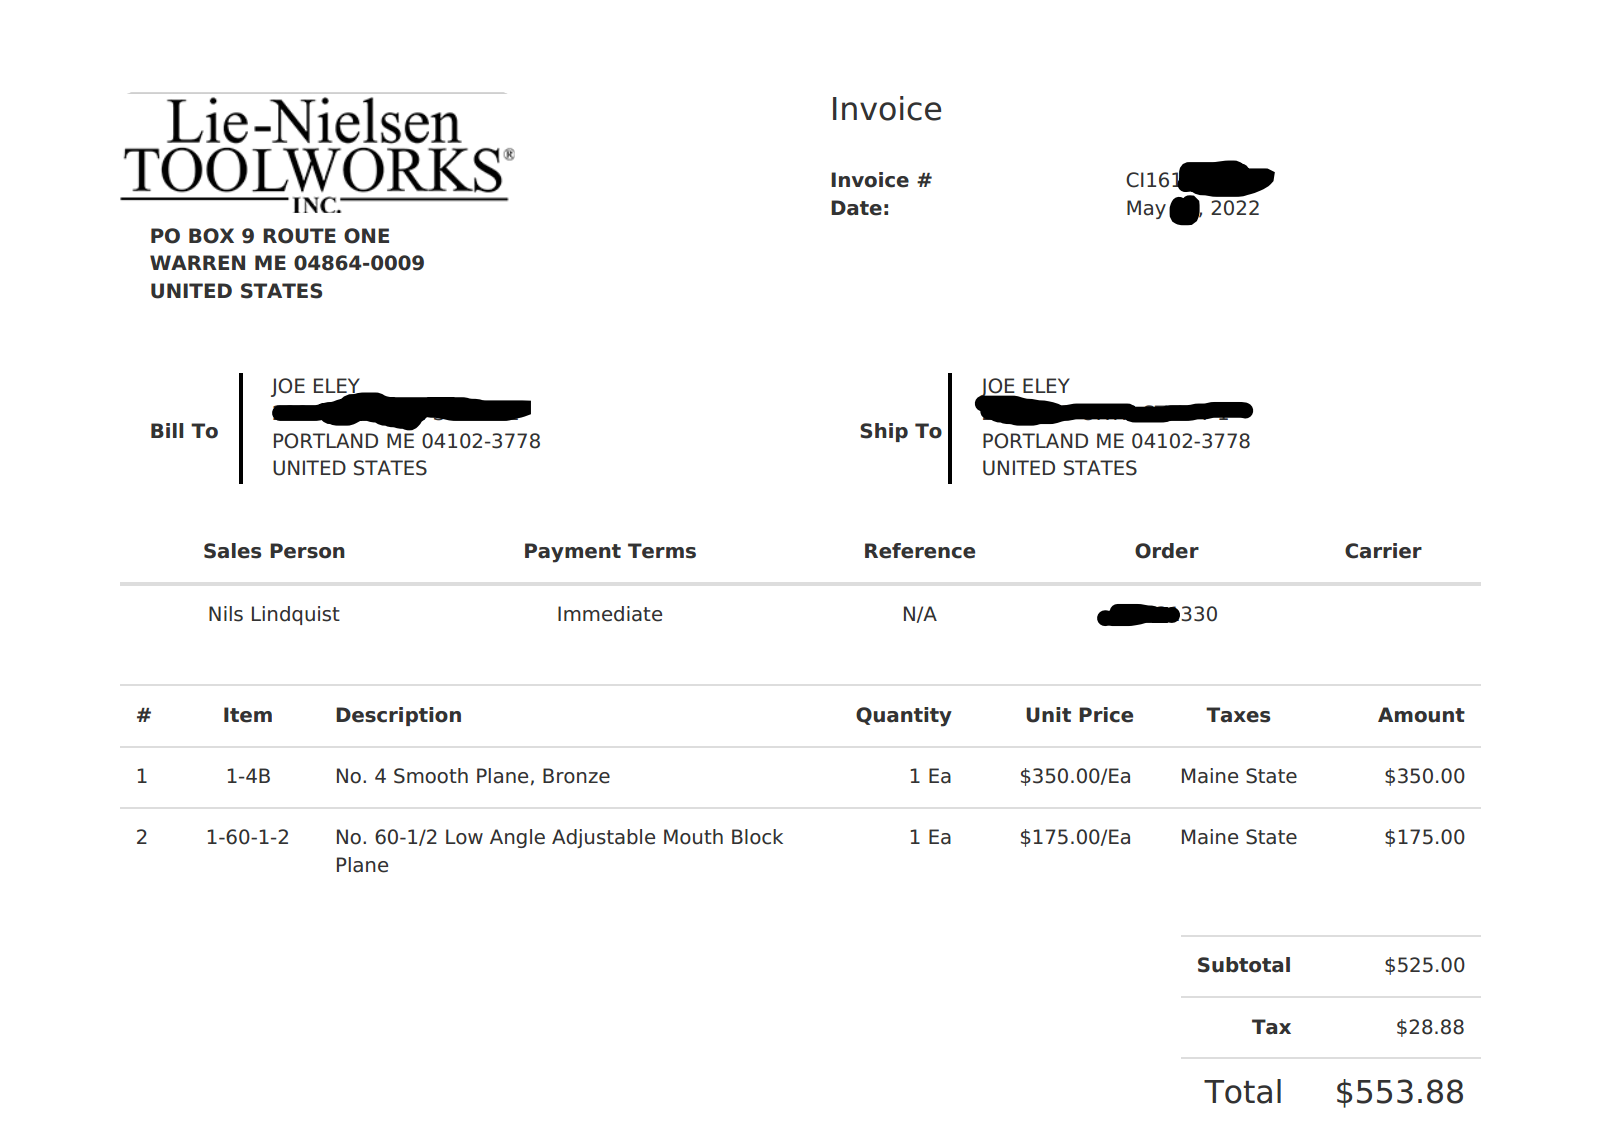Click the 'Ship To' label
Image resolution: width=1600 pixels, height=1129 pixels.
point(900,431)
